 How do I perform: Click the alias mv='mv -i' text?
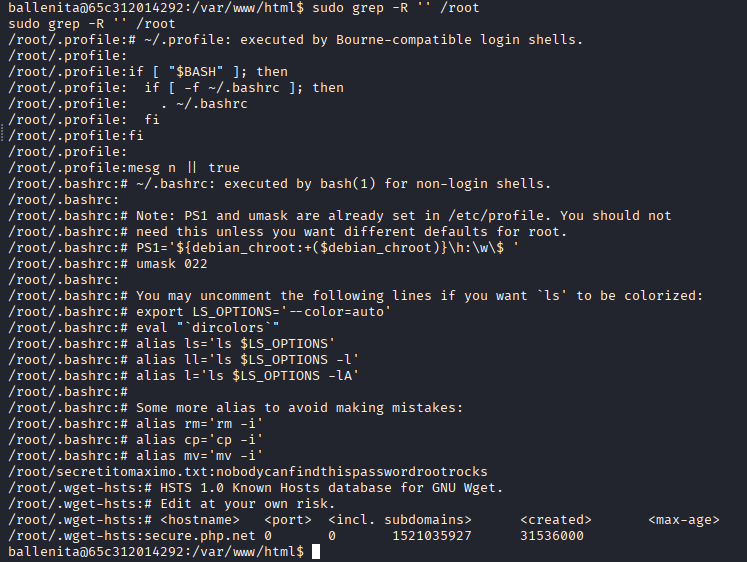click(196, 456)
